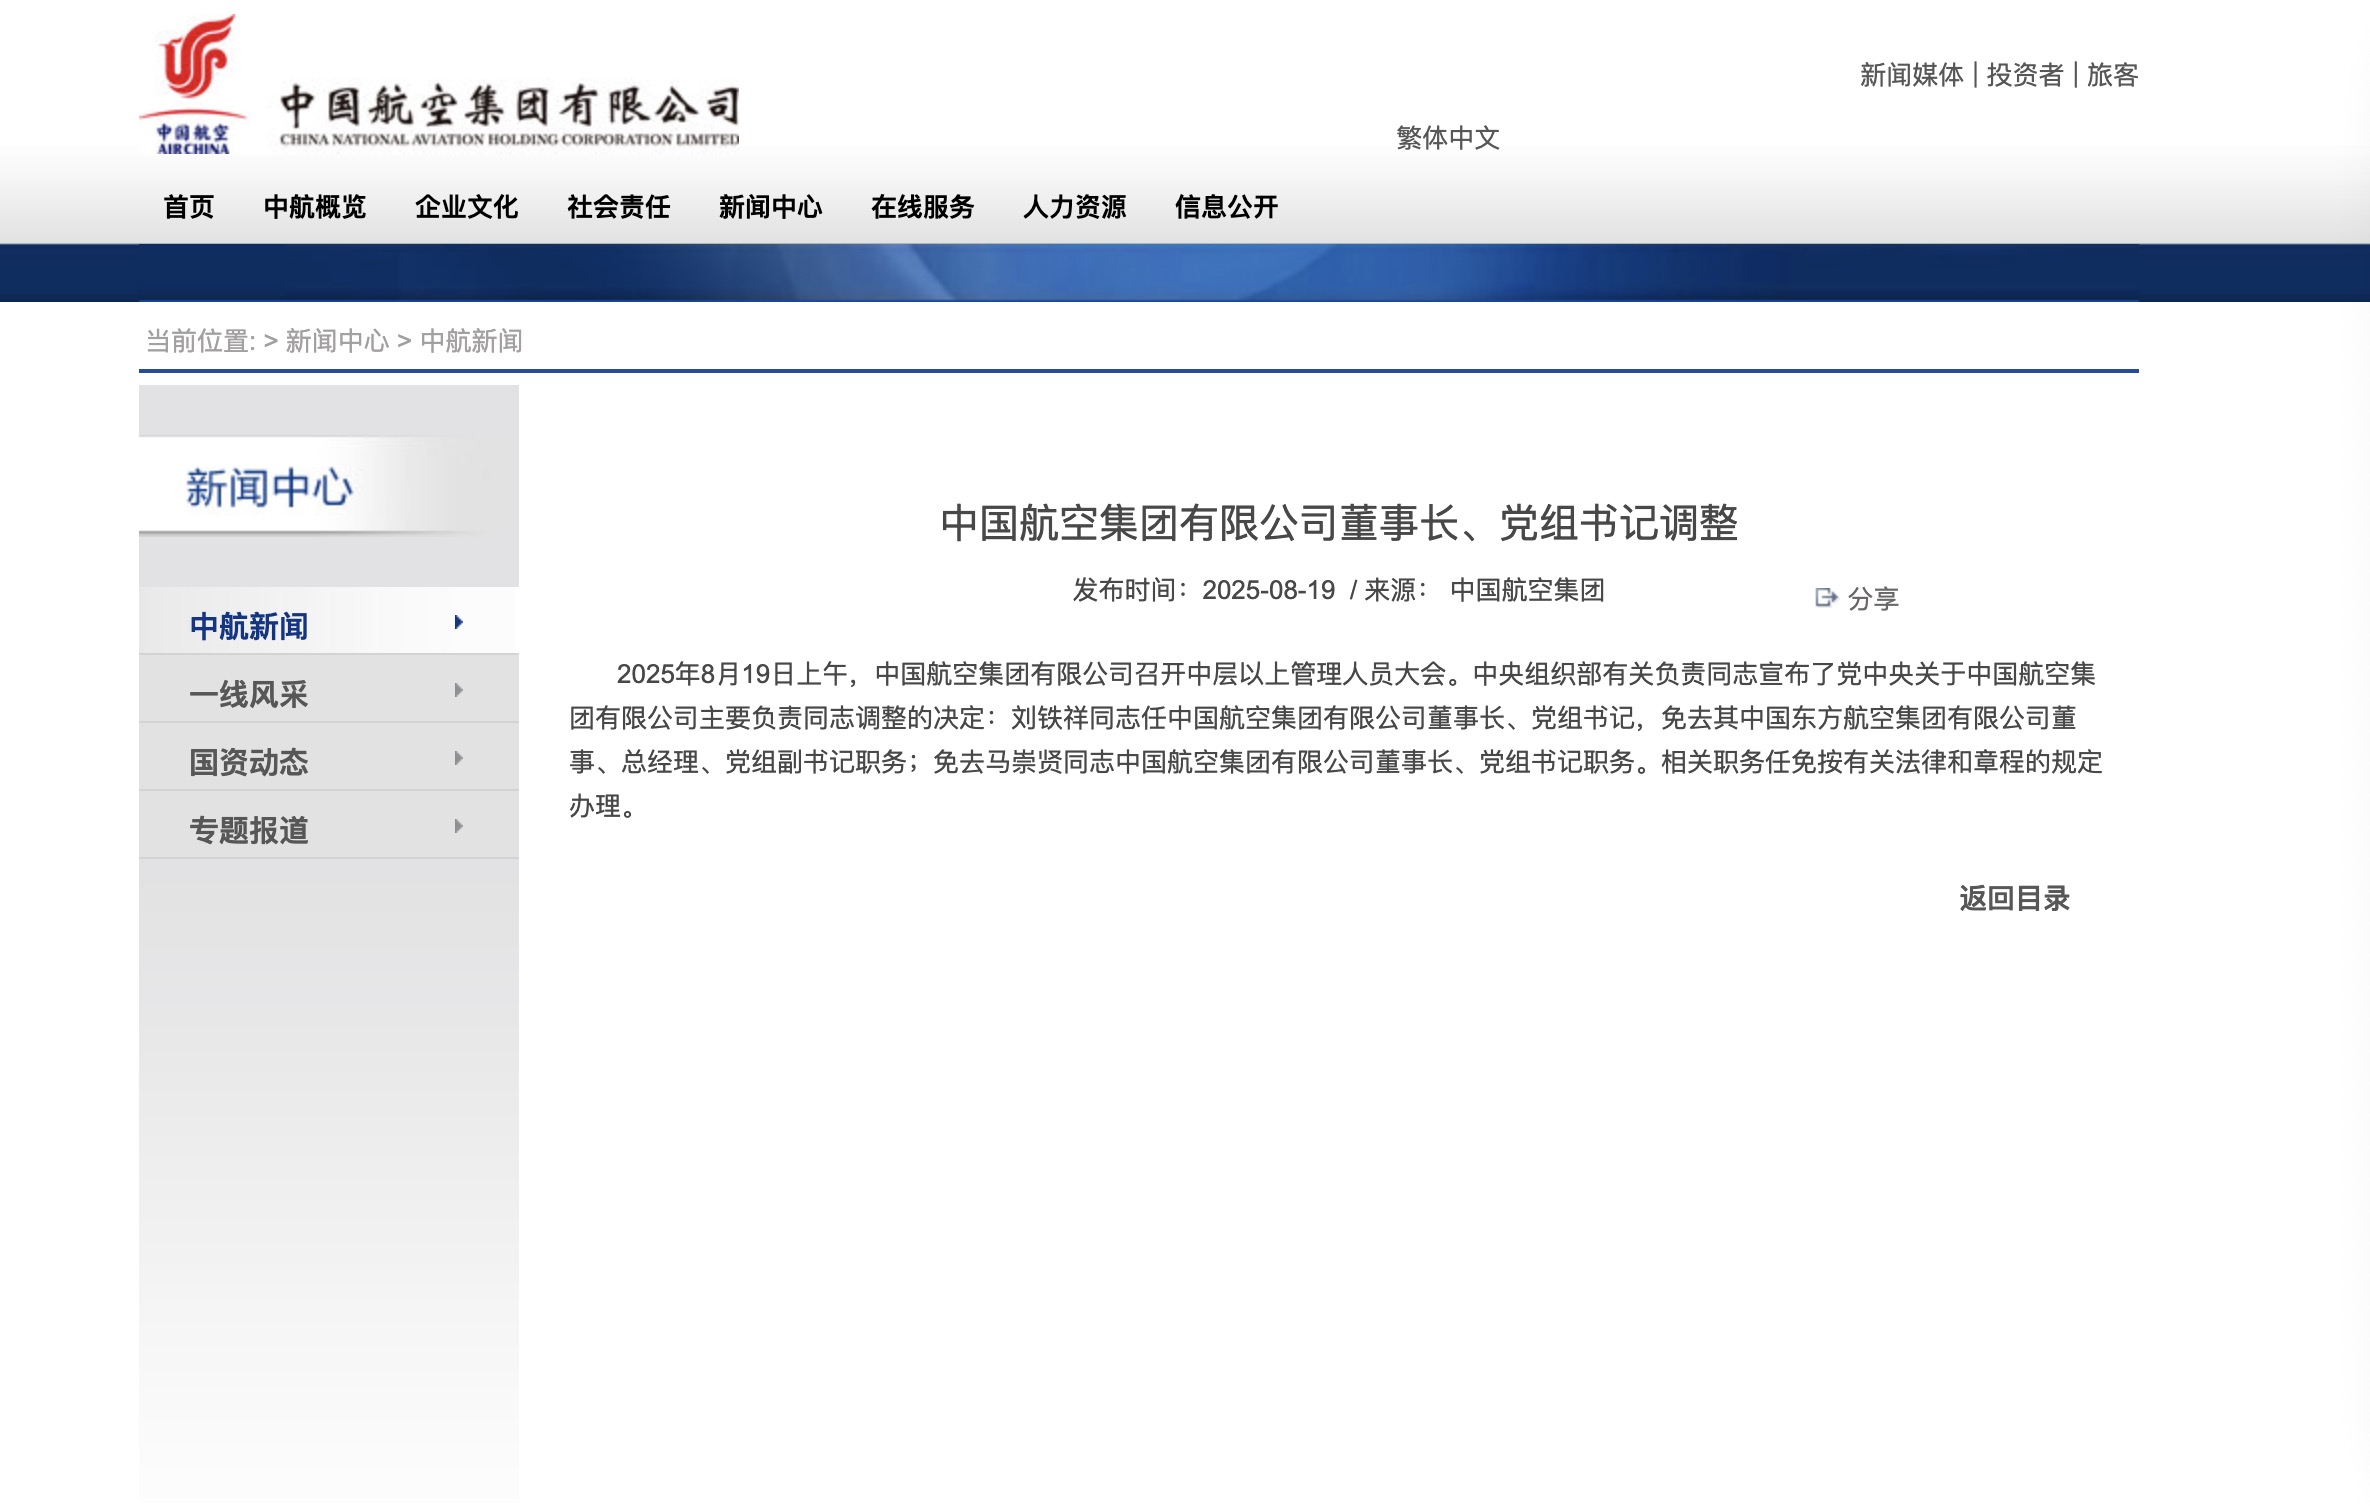Click the 新闻媒体 top link
Viewport: 2370px width, 1506px height.
coord(1911,75)
